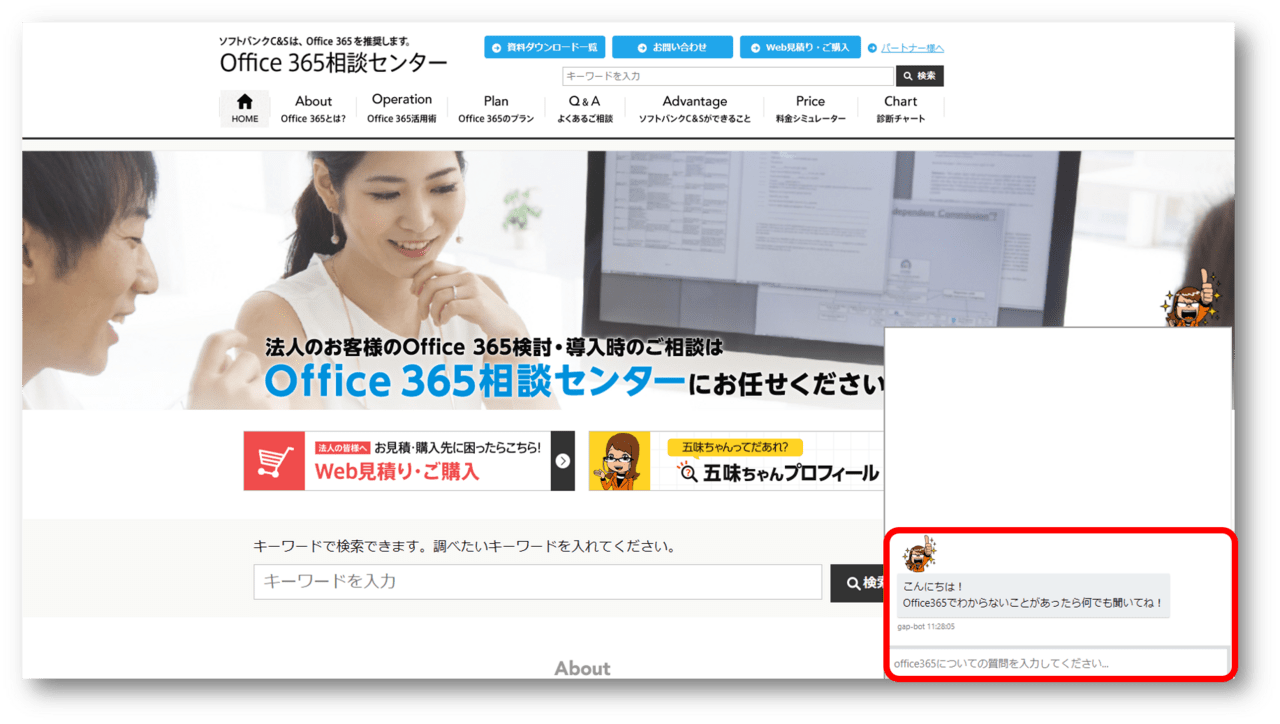Click the お問い合わせ button
Screen dimensions: 1280x724
click(672, 47)
